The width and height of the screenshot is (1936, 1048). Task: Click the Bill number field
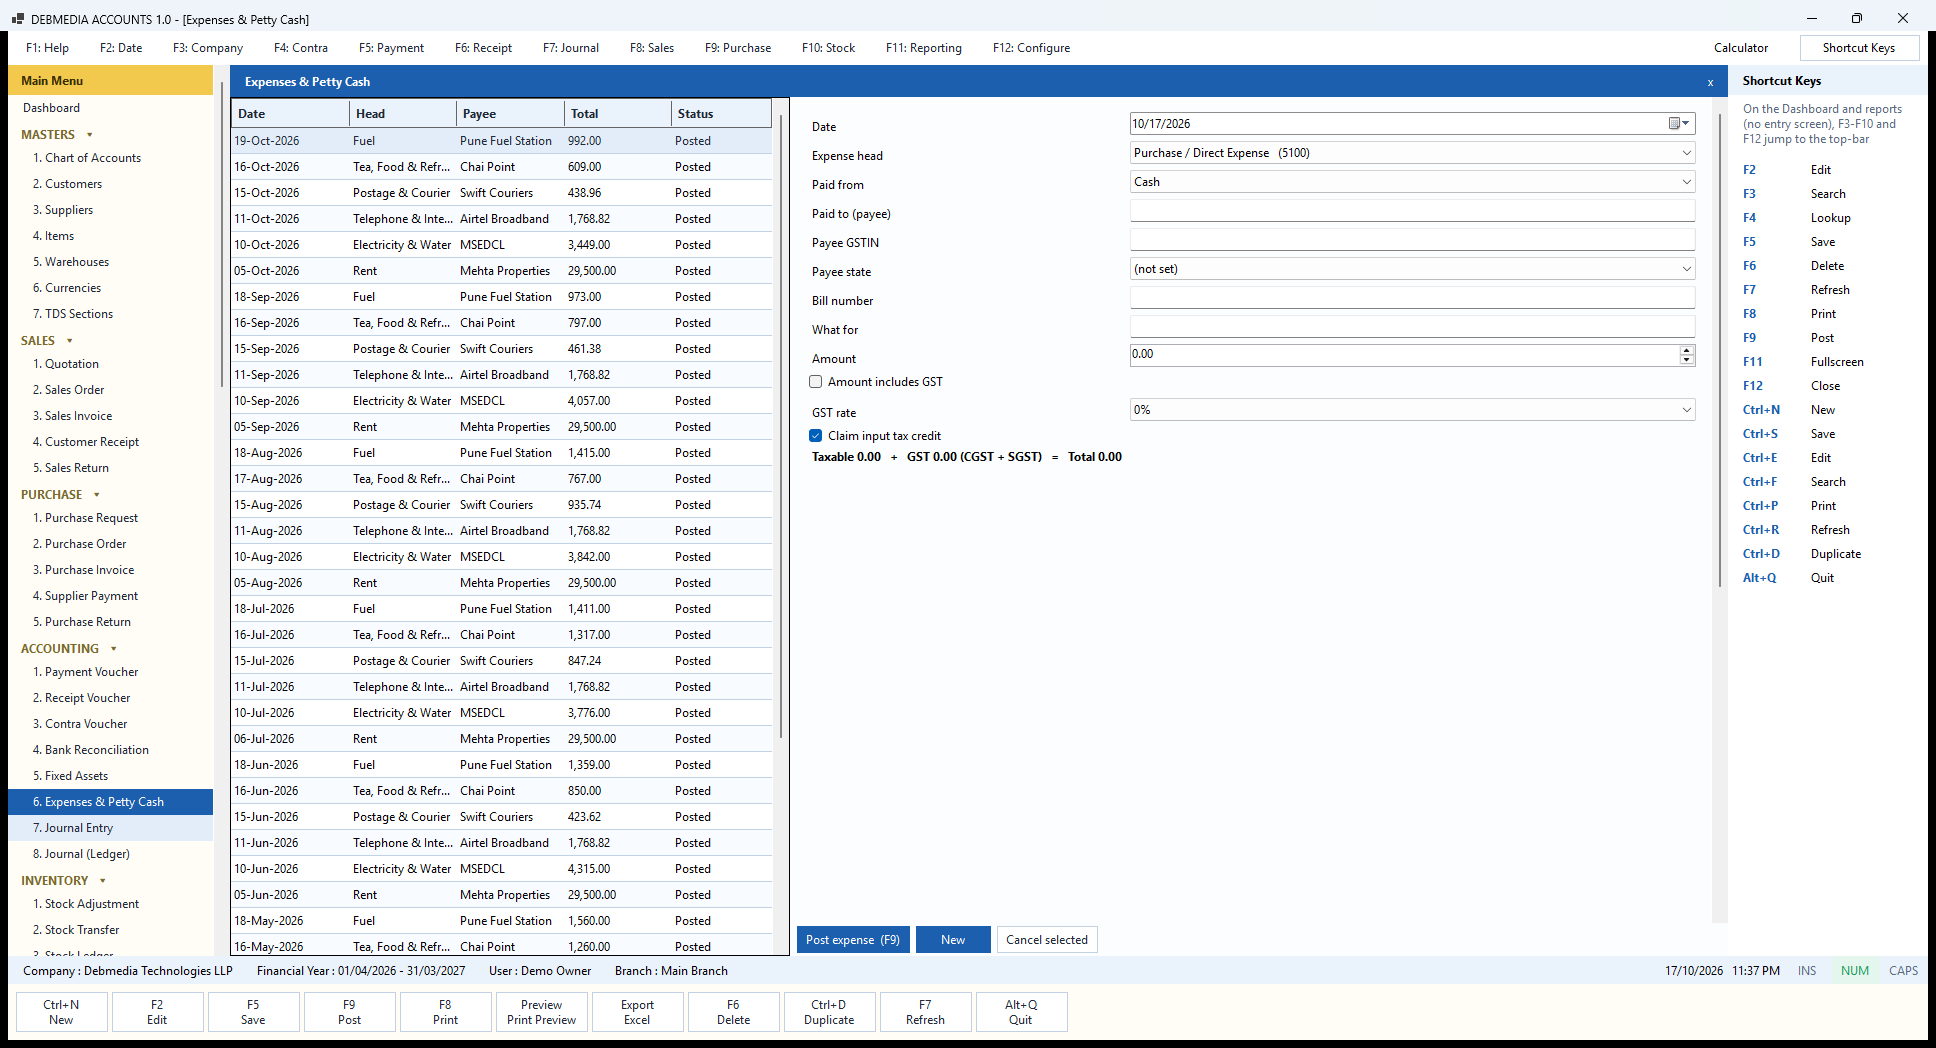point(1412,298)
